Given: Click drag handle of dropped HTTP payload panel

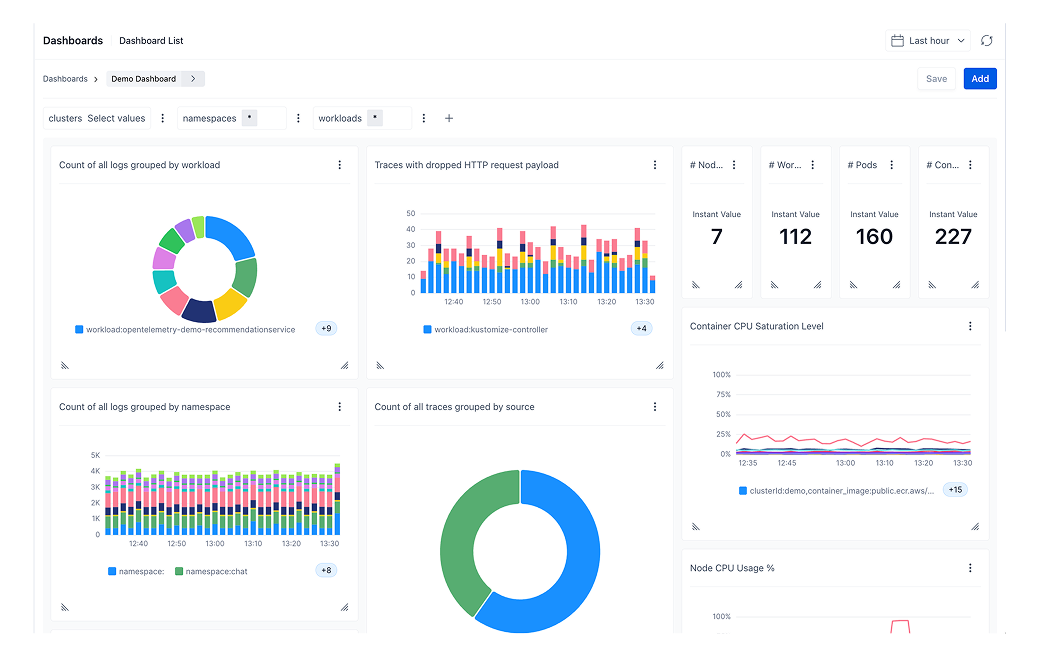Looking at the screenshot, I should [x=380, y=365].
